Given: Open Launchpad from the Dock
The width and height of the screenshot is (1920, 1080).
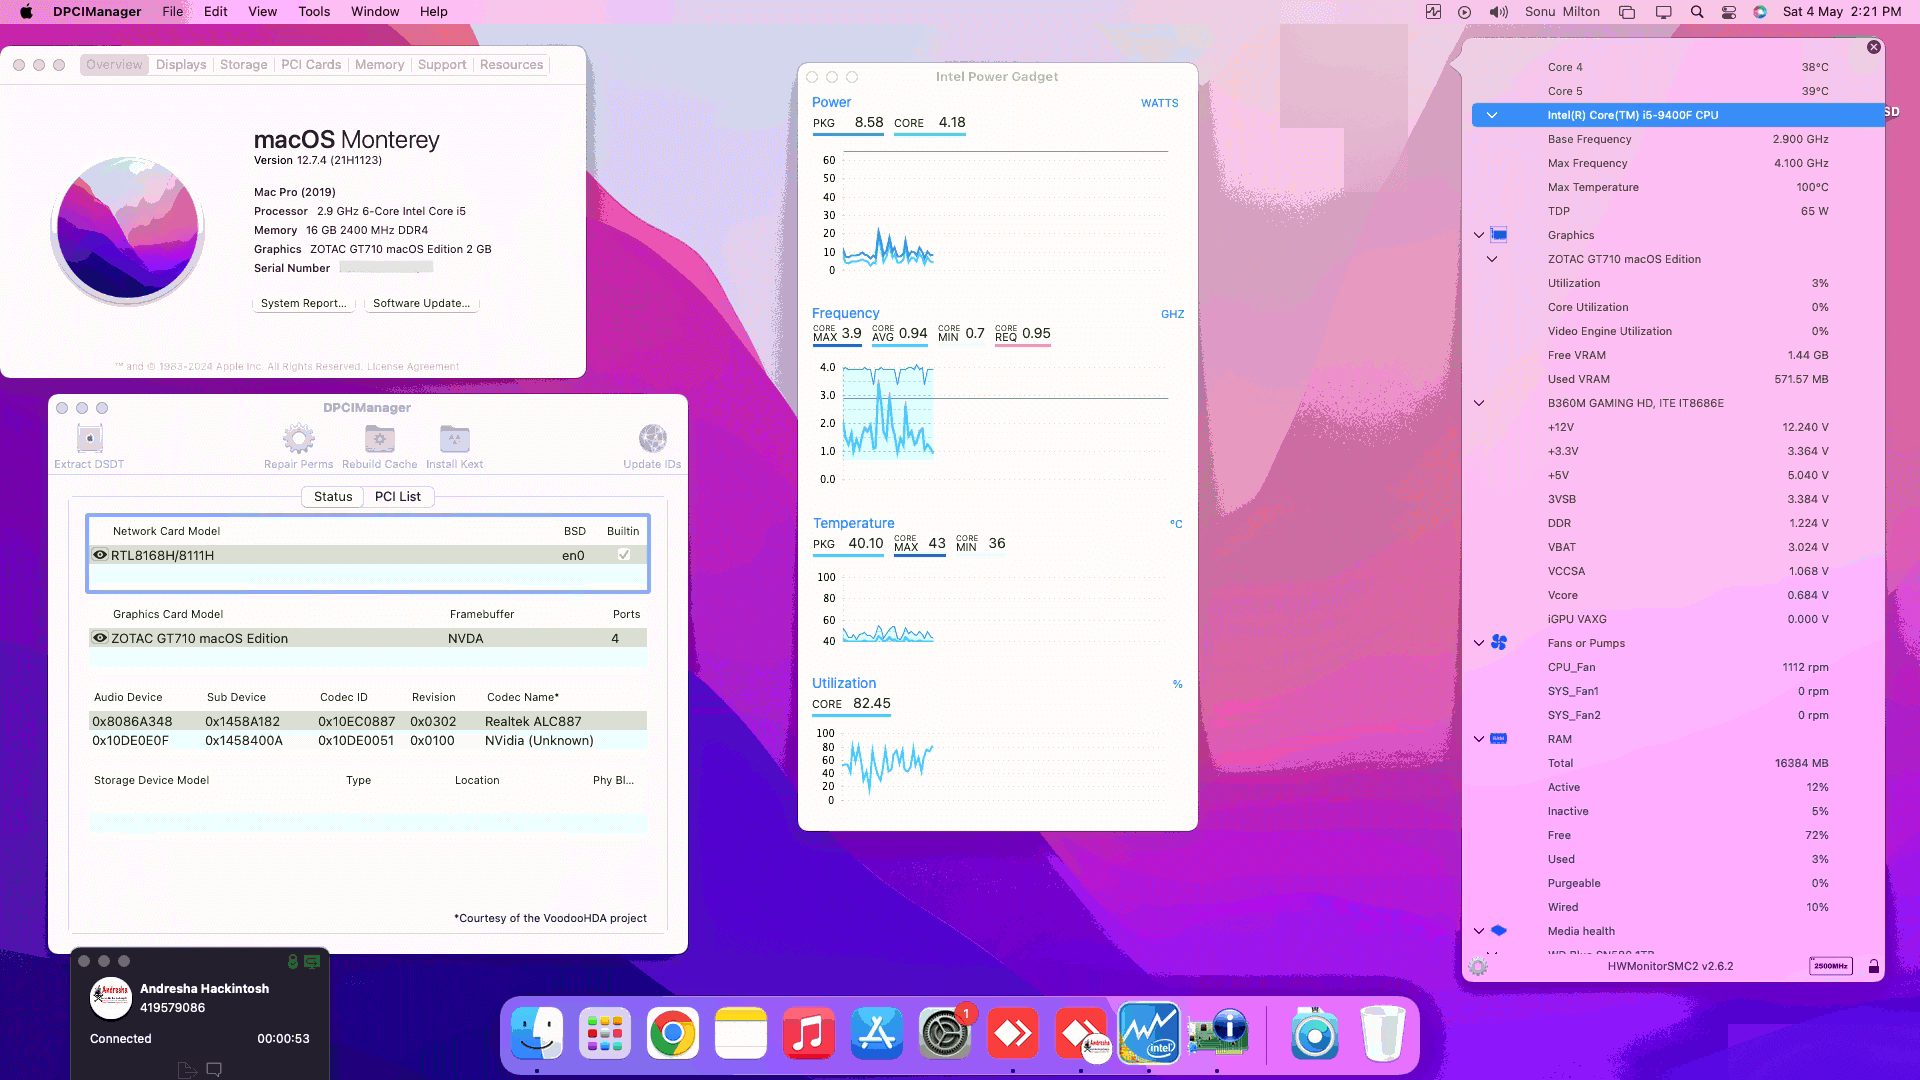Looking at the screenshot, I should pyautogui.click(x=605, y=1033).
